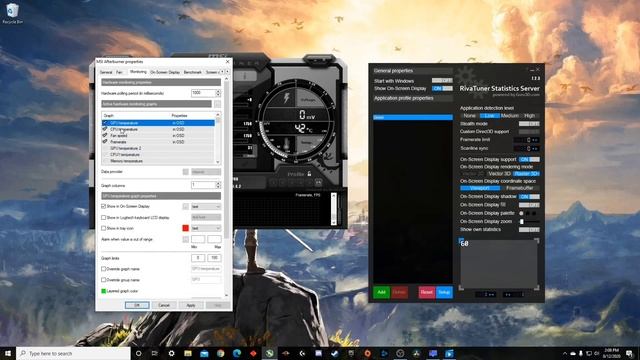The image size is (640, 360).
Task: Click the active monitoring graphs options button
Action: coord(217,104)
